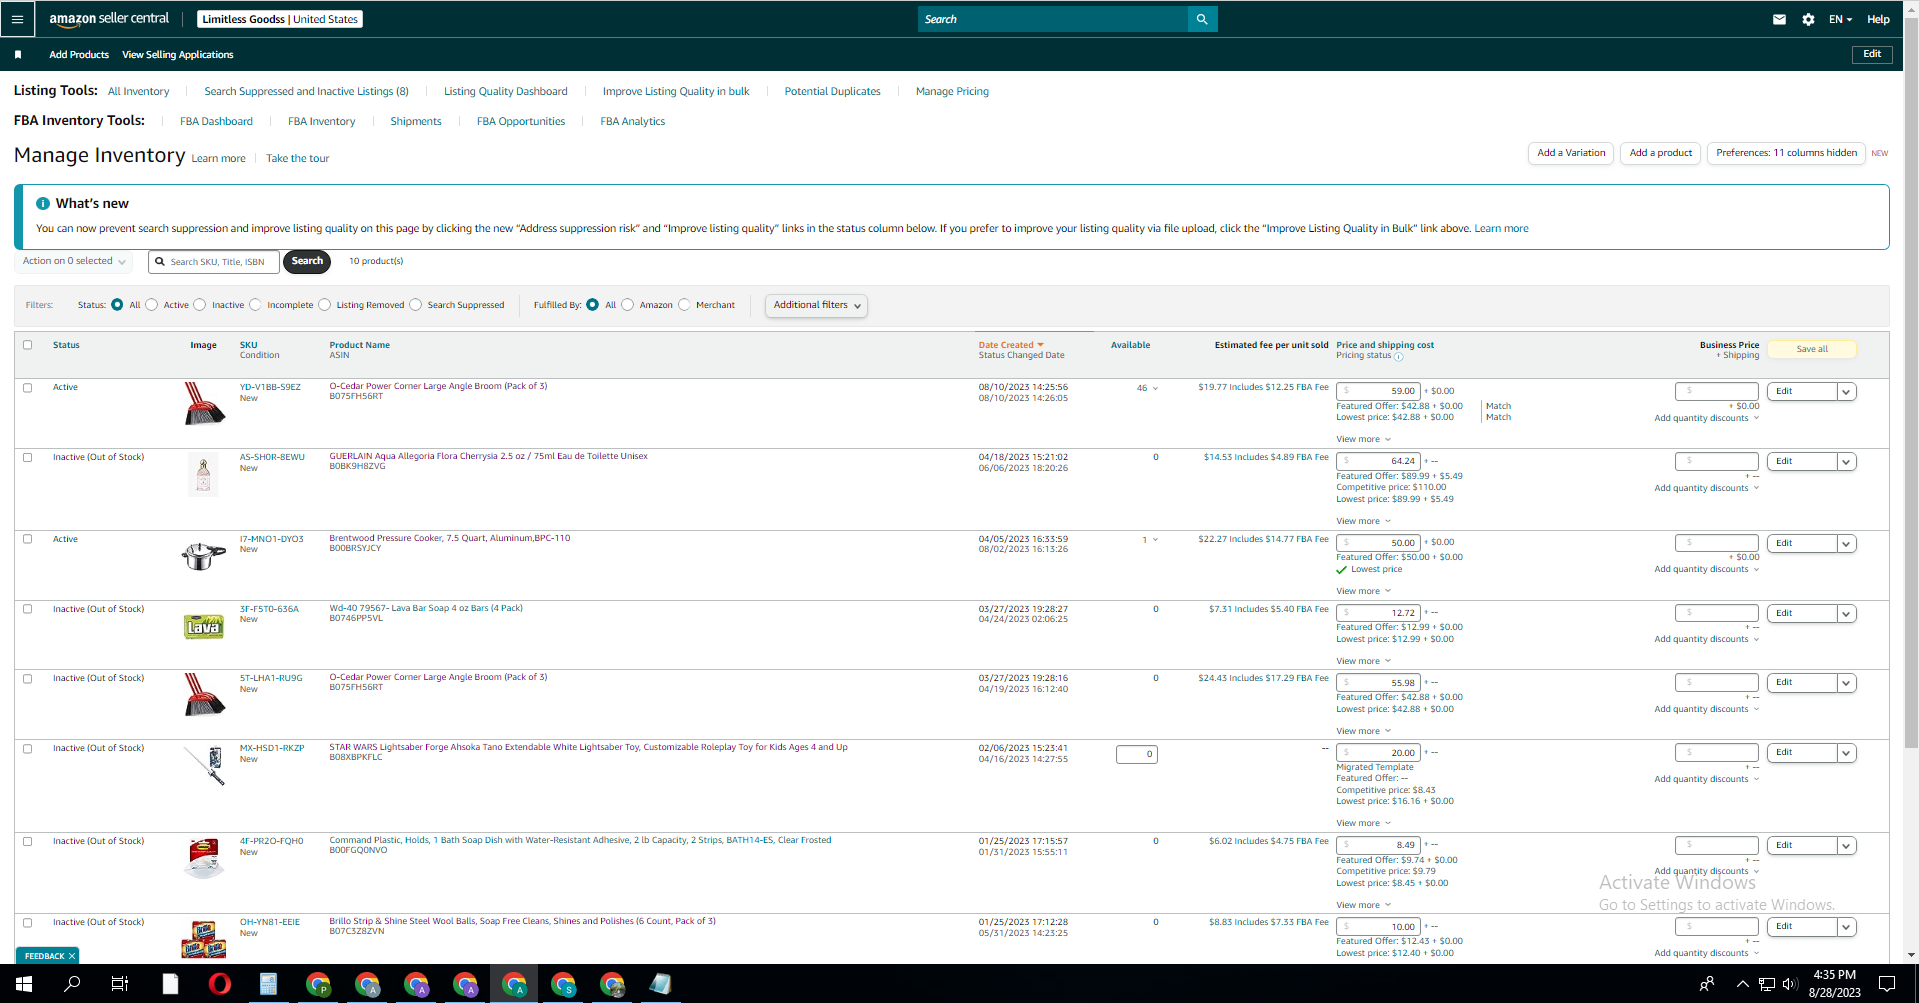Click the yellow Save all button
Screen dimensions: 1919x1003
pyautogui.click(x=1812, y=349)
